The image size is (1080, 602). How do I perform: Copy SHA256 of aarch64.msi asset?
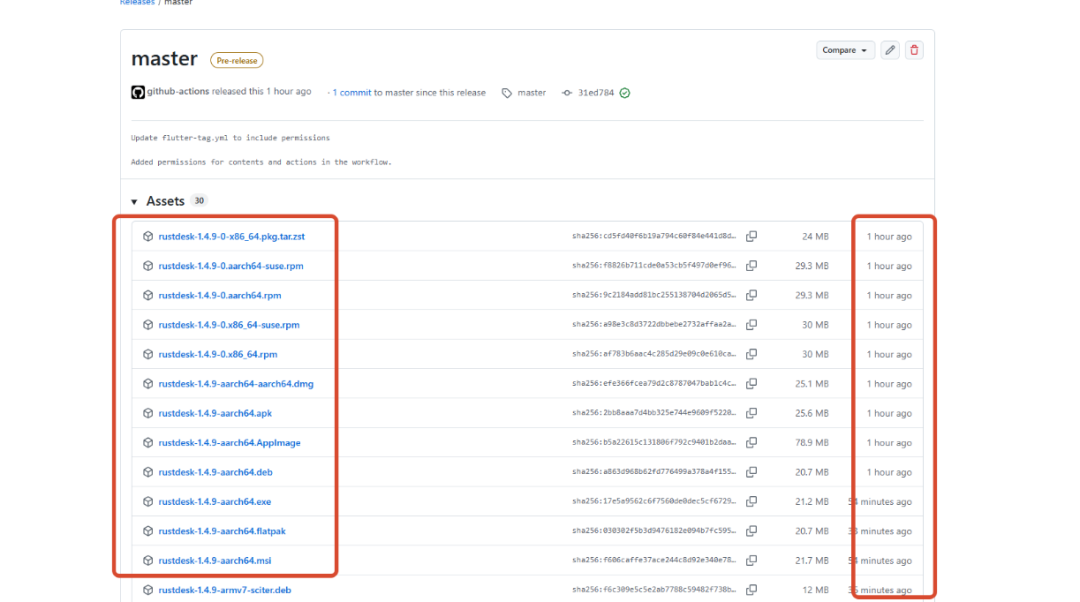pyautogui.click(x=751, y=561)
